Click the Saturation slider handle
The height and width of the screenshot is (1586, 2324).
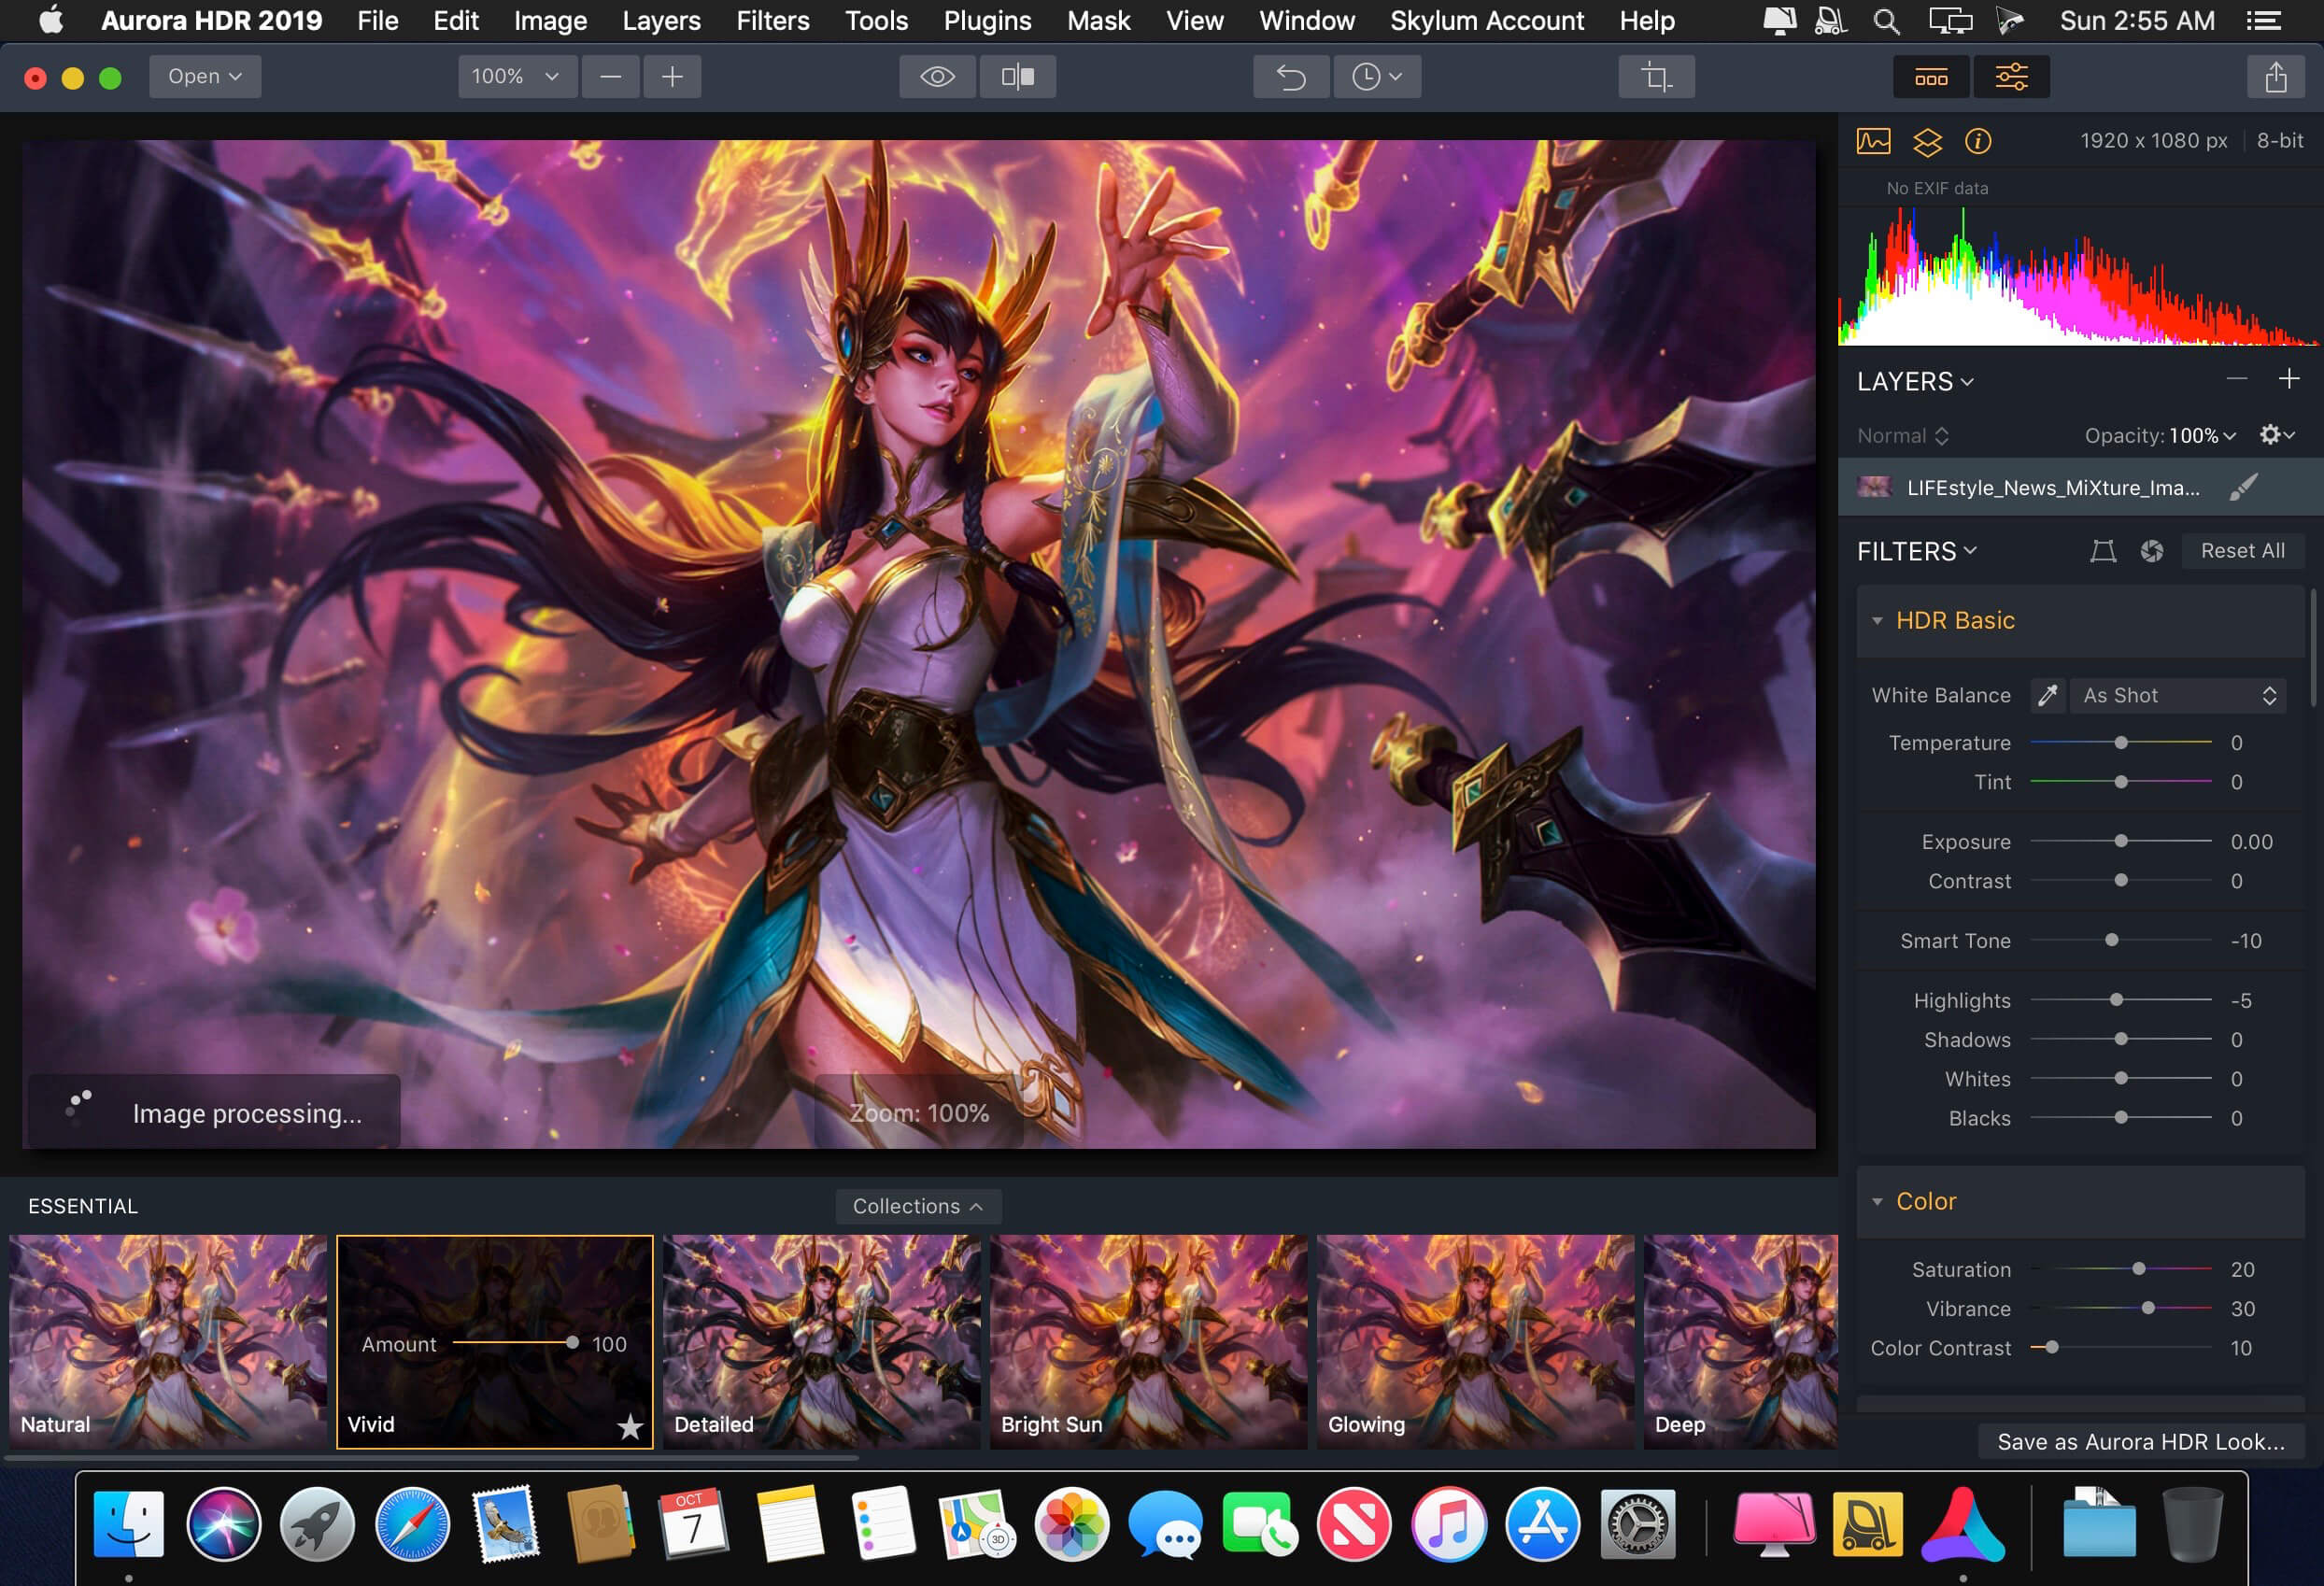(2138, 1269)
